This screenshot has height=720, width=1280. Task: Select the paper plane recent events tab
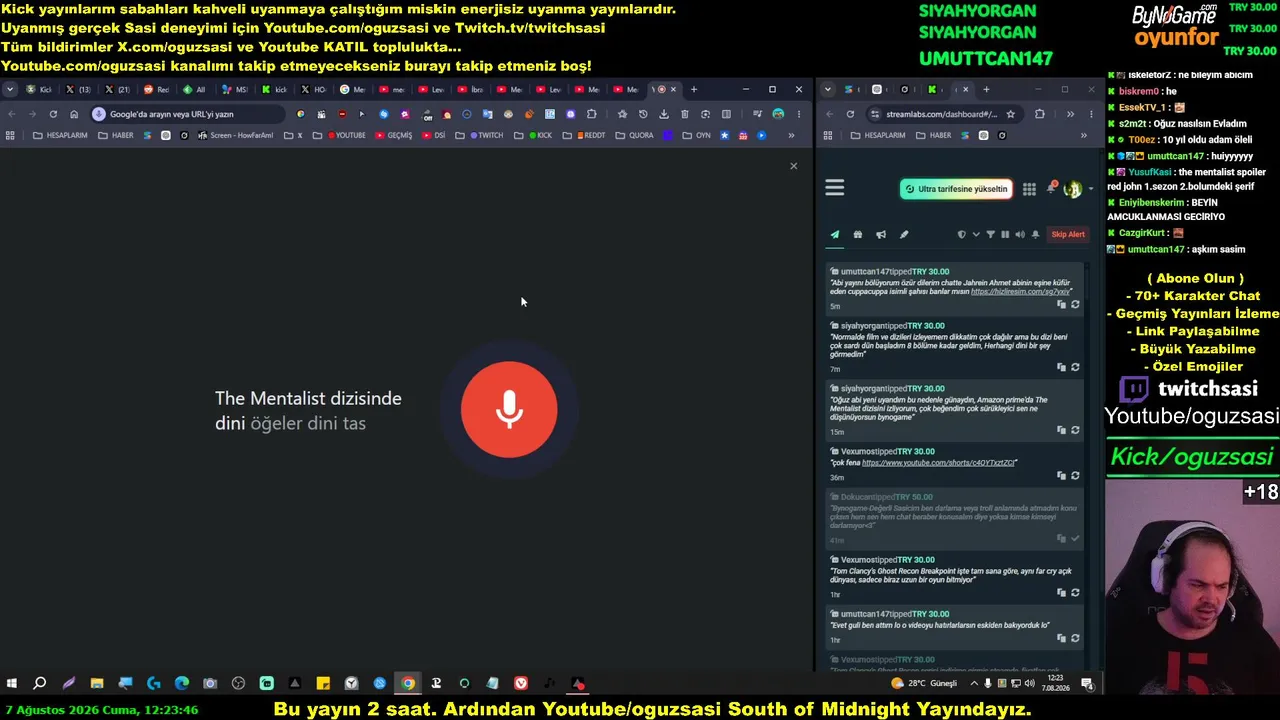(835, 235)
